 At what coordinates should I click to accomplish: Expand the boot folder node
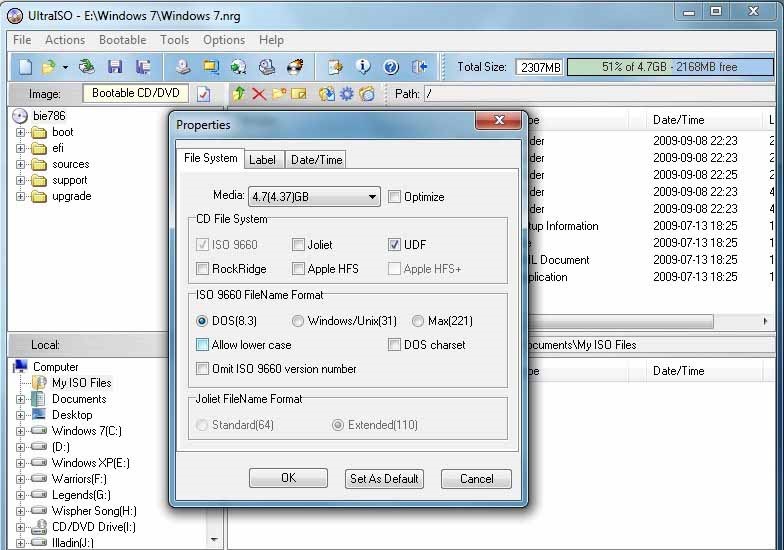(20, 132)
